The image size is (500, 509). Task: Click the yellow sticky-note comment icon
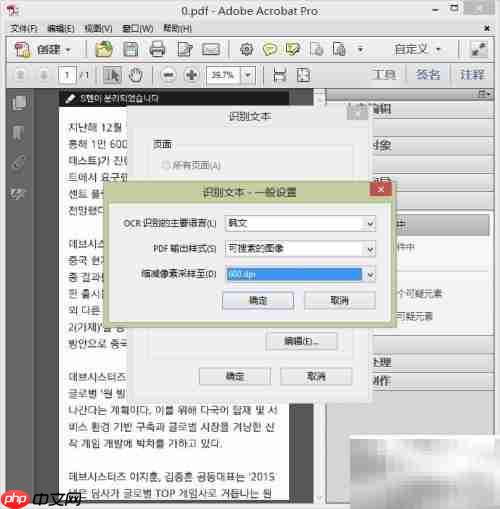pyautogui.click(x=270, y=49)
